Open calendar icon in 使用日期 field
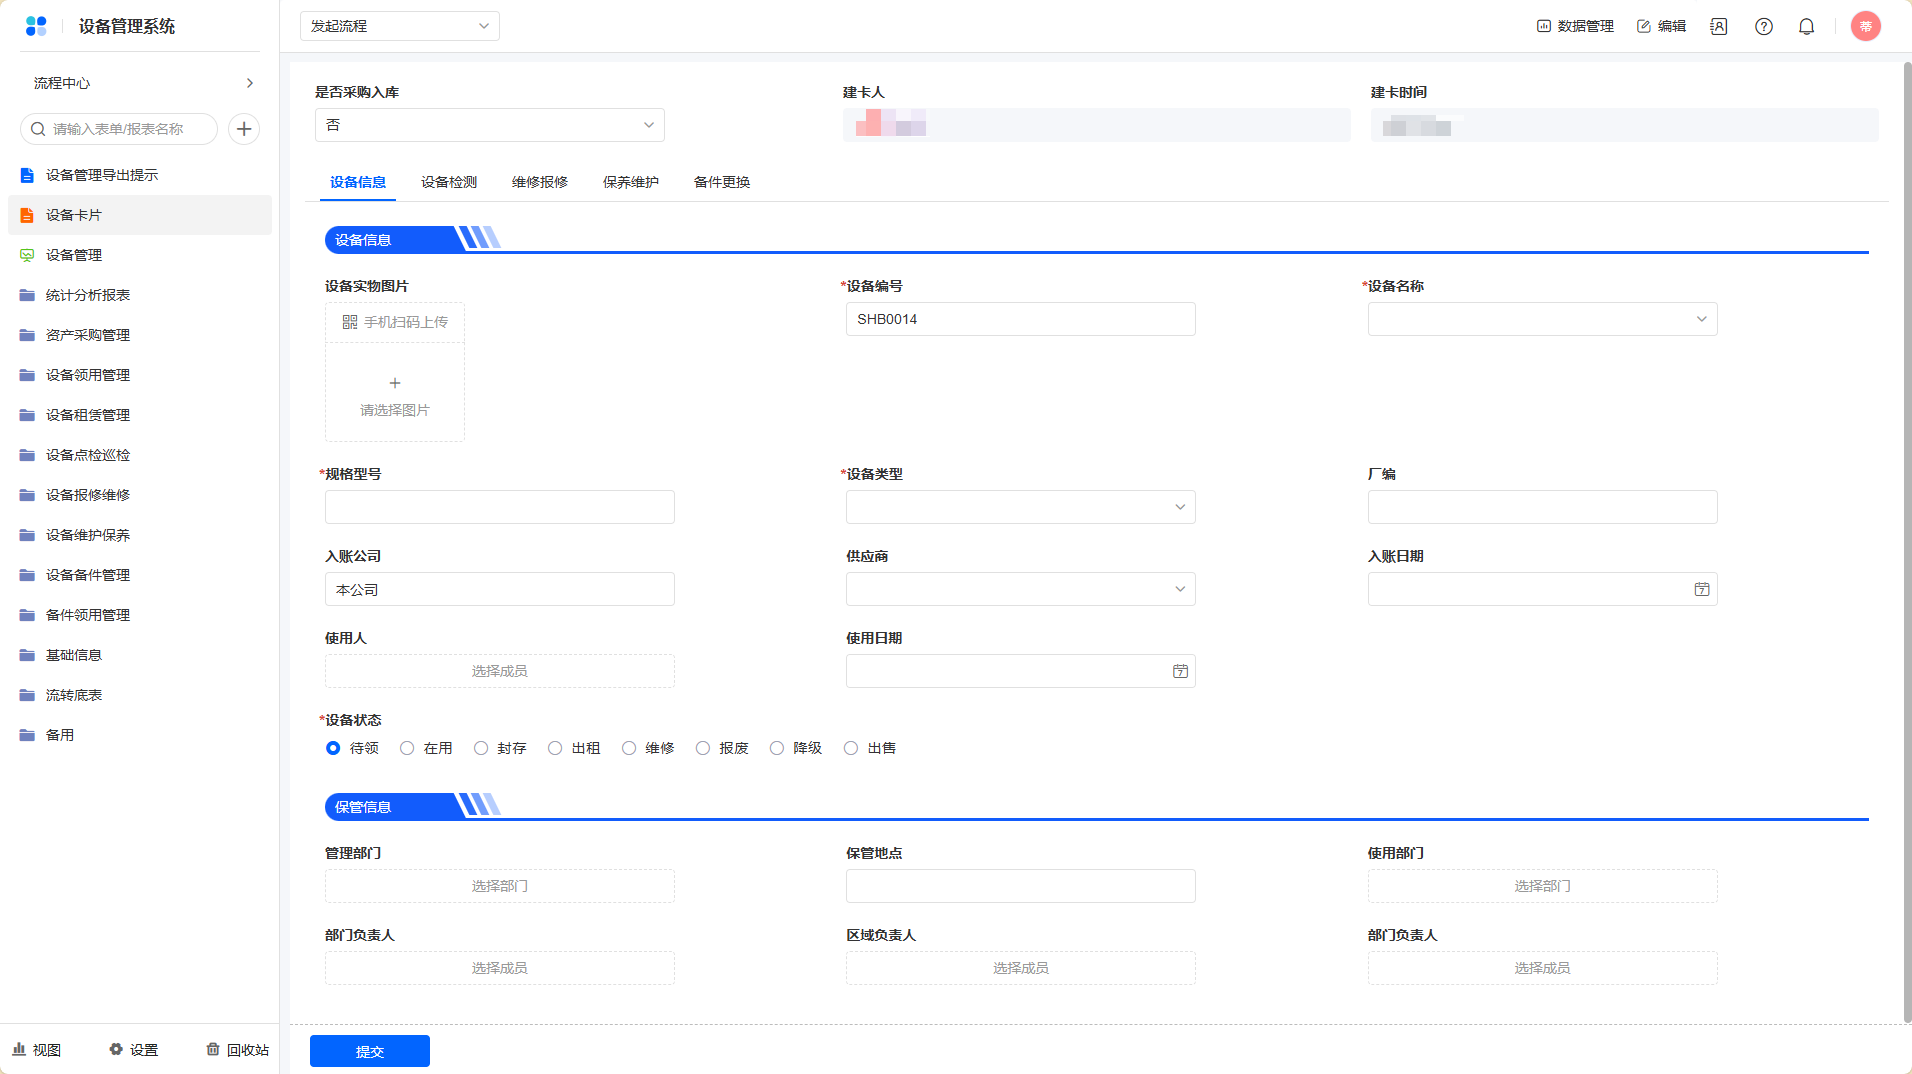Image resolution: width=1912 pixels, height=1074 pixels. (1180, 672)
